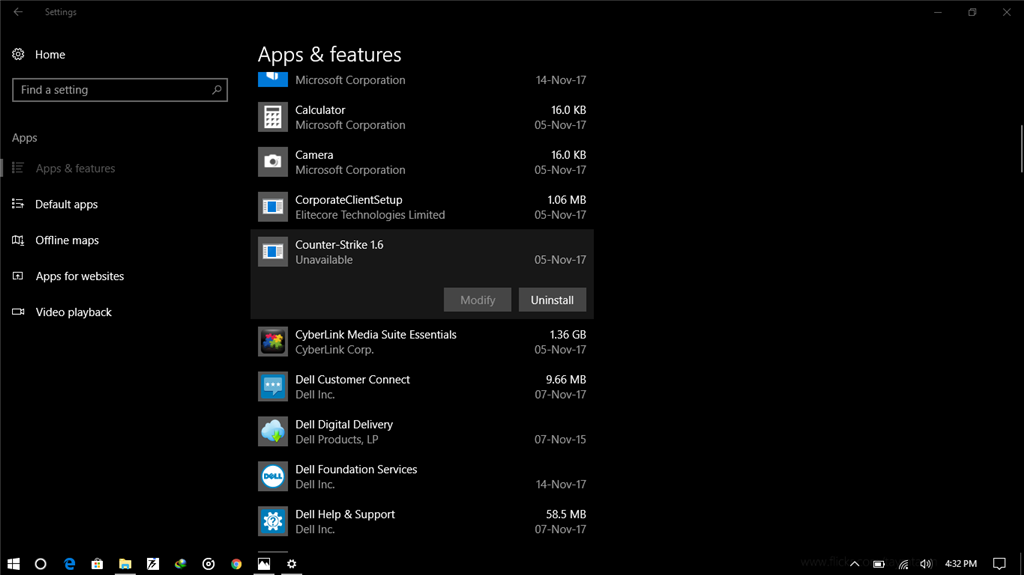Click Counter-Strike 1.6 title text
1024x575 pixels.
click(x=339, y=245)
